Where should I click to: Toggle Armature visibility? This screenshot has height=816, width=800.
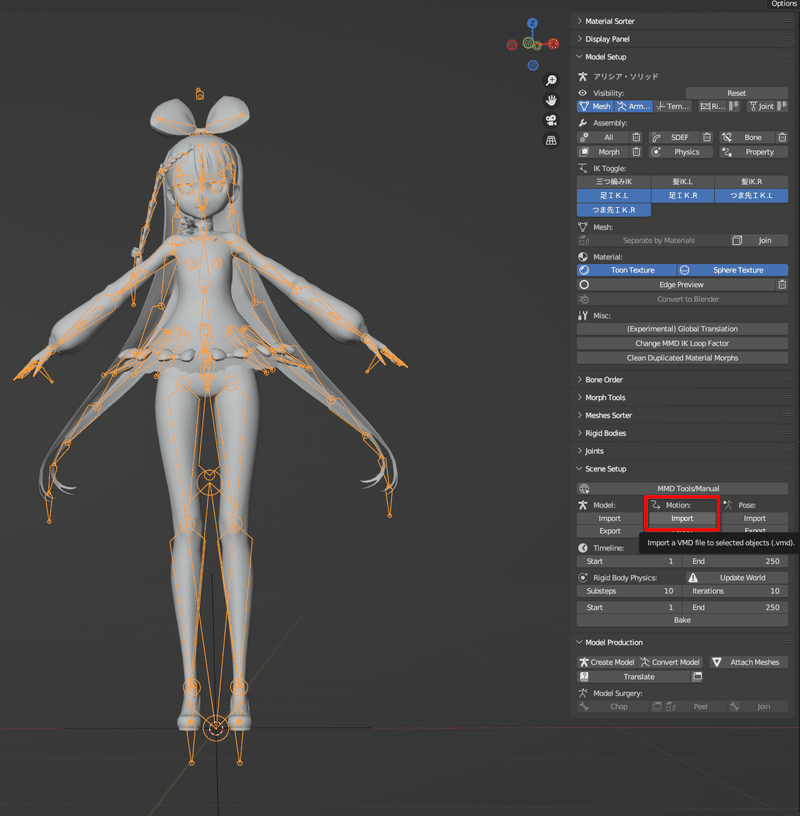click(634, 106)
